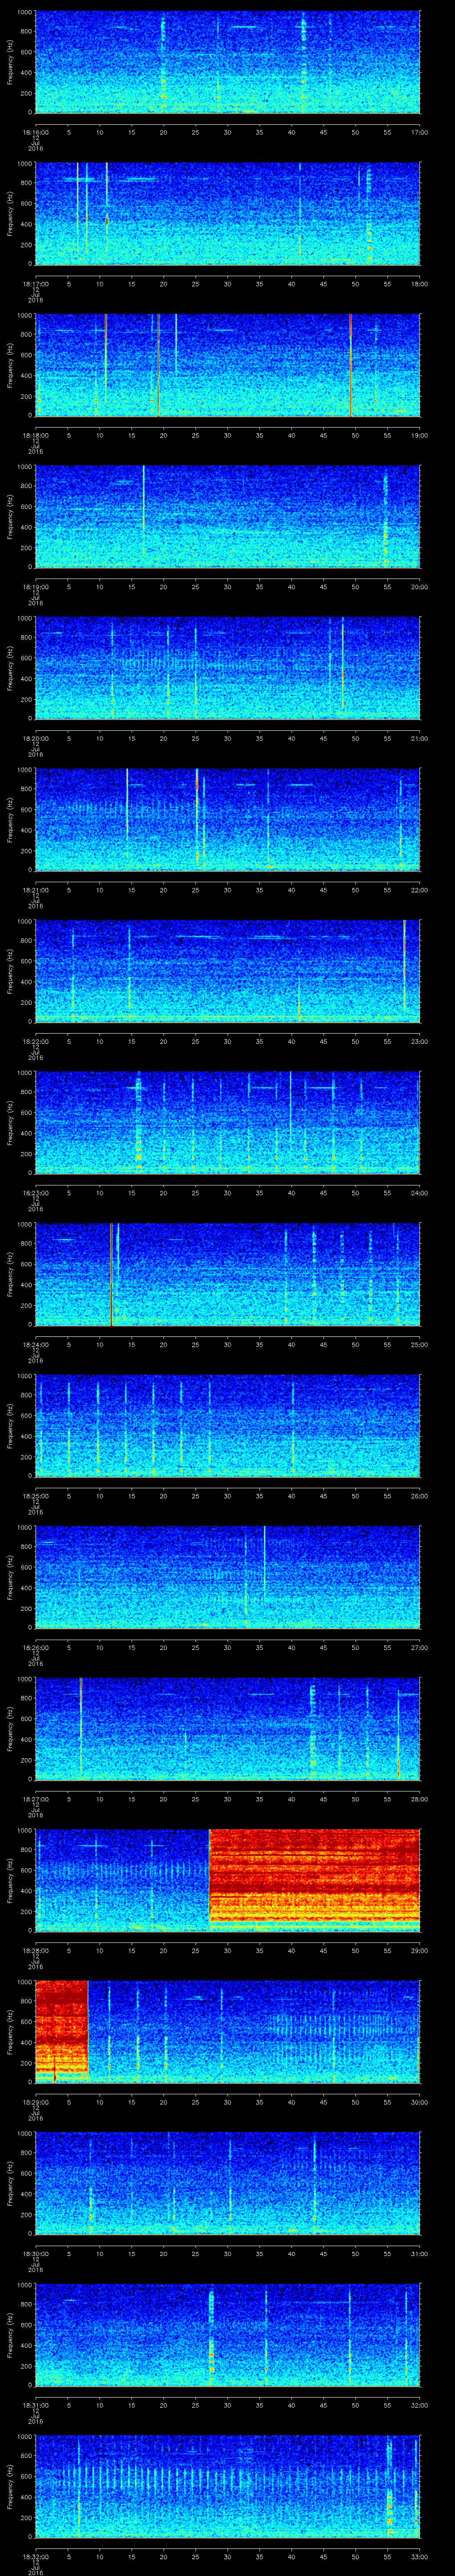Select the spectrogram panel starting at 18:27:00
Screen dimensions: 455x2576
pos(227,1729)
